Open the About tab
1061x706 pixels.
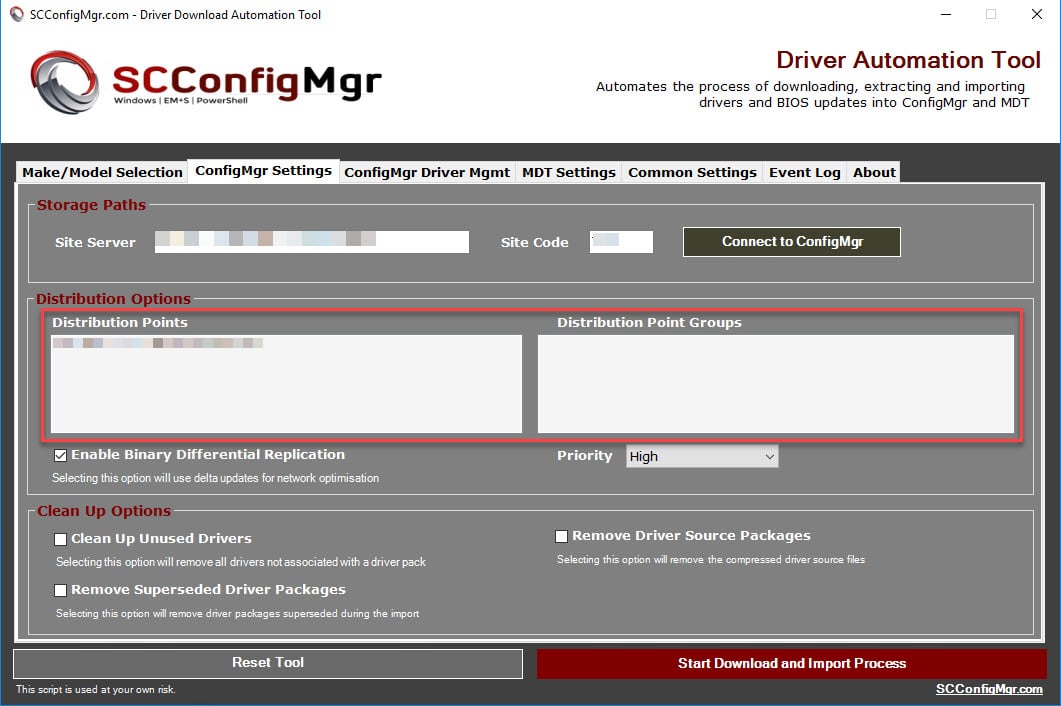click(x=874, y=172)
